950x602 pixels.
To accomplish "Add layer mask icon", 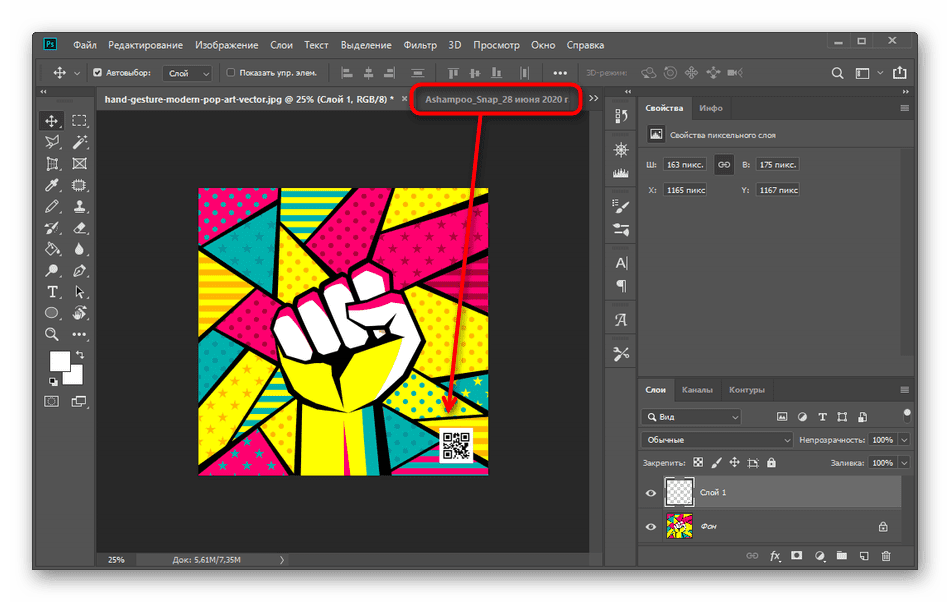I will 797,555.
